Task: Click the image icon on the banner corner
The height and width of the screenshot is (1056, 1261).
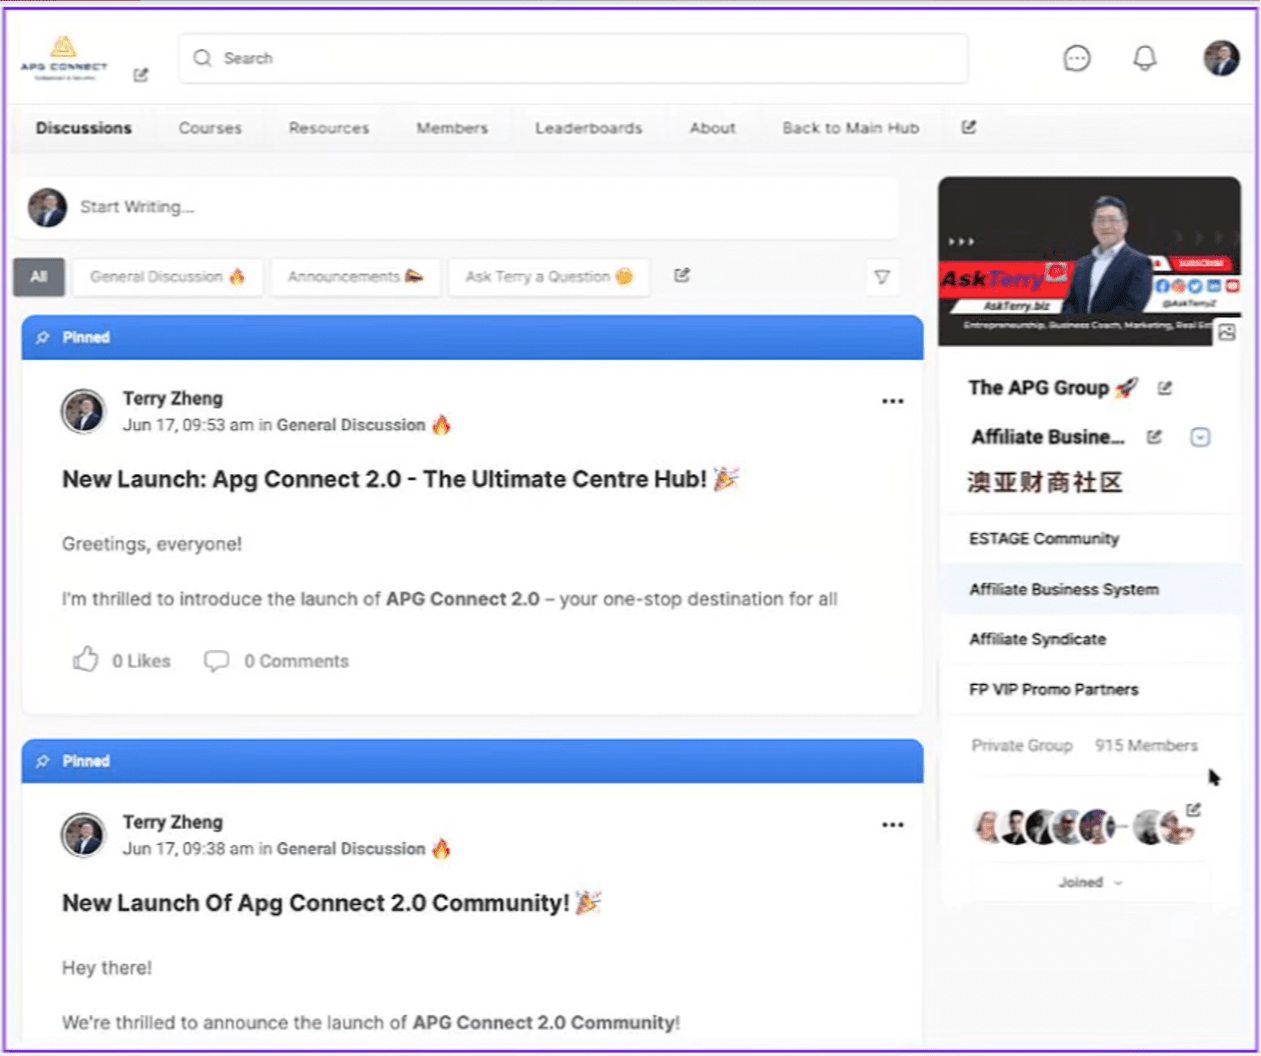Action: 1227,332
